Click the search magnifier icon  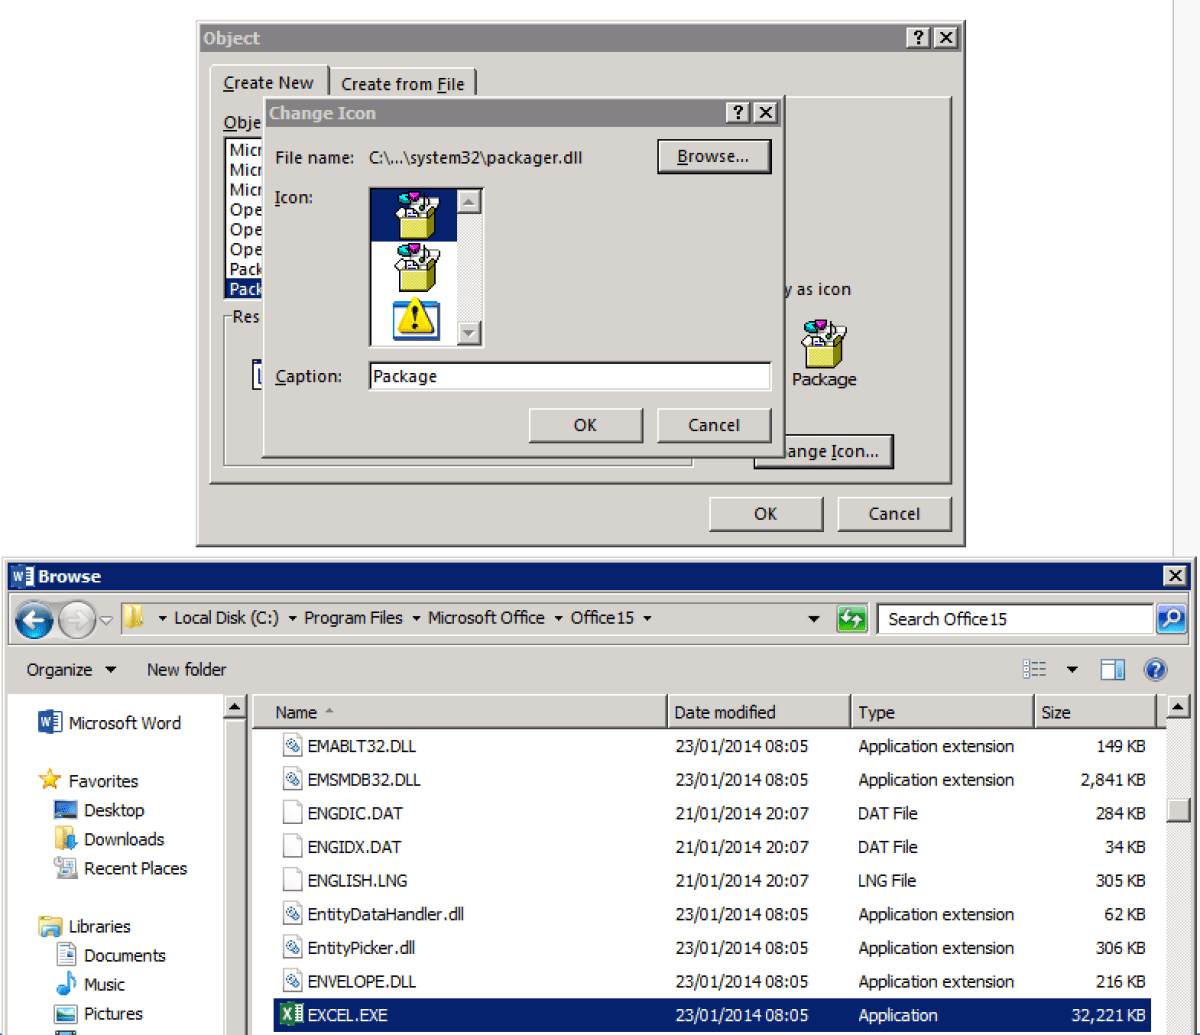1171,619
